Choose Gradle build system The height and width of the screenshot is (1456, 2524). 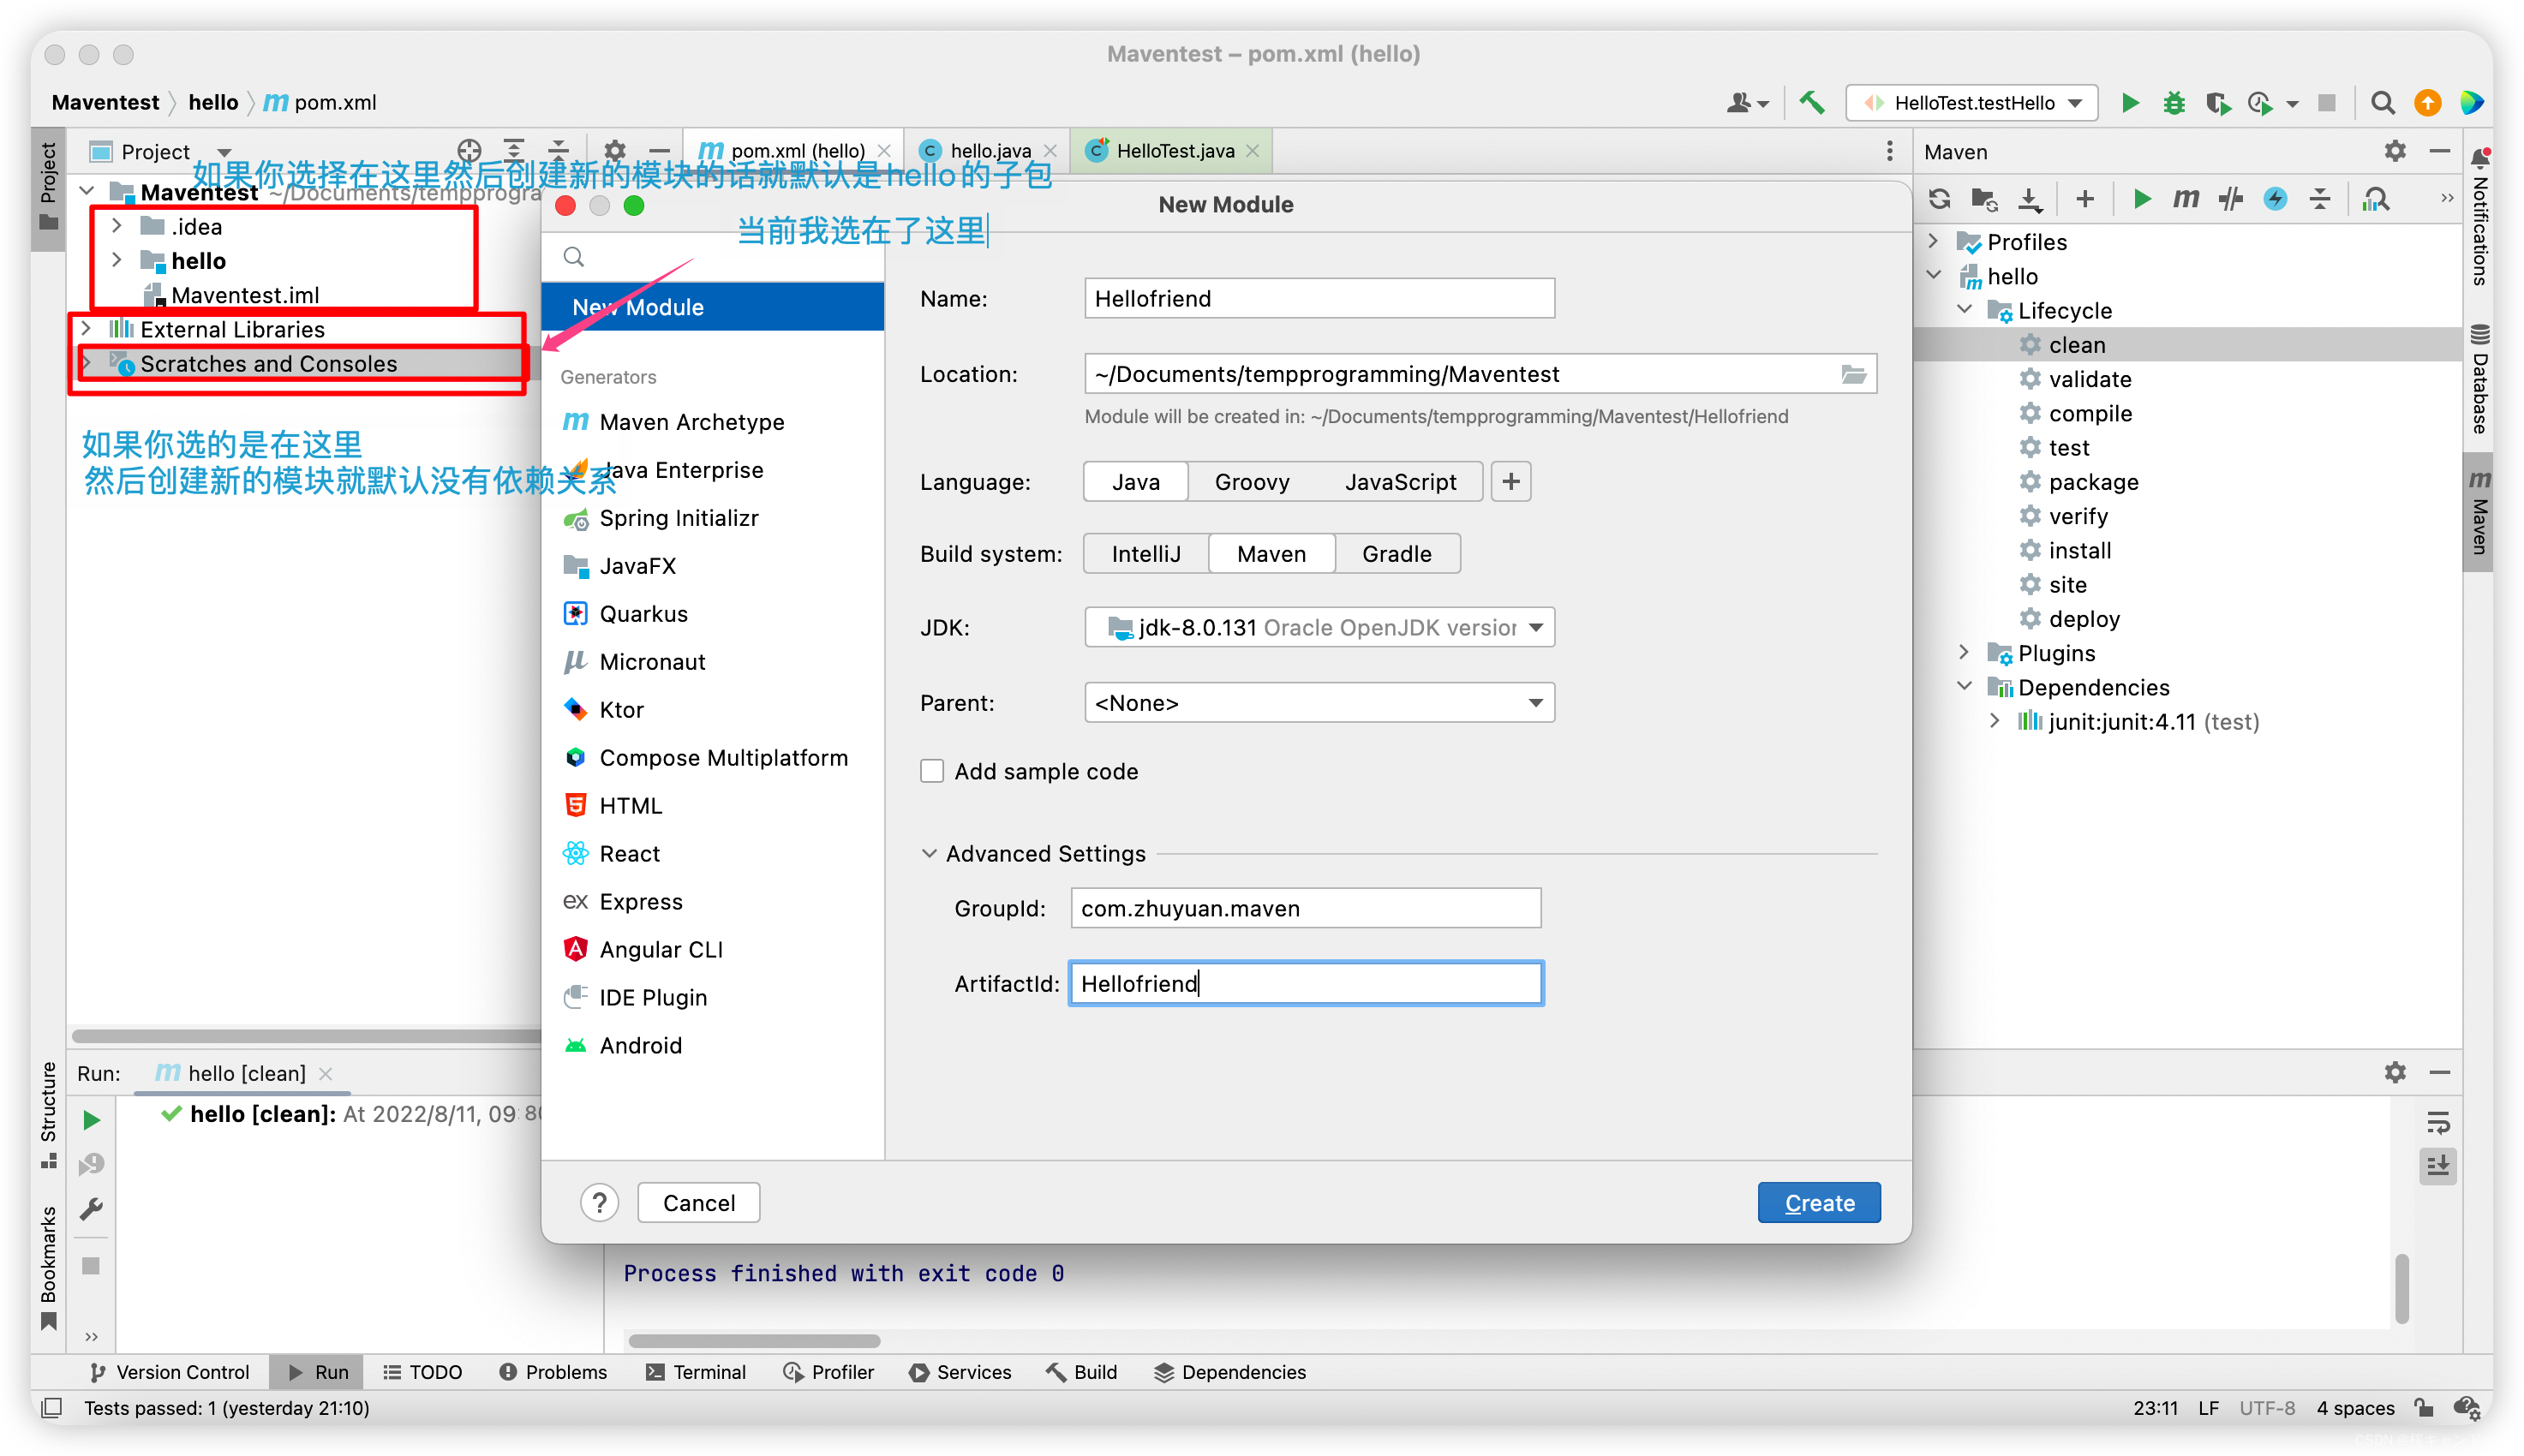(1396, 554)
